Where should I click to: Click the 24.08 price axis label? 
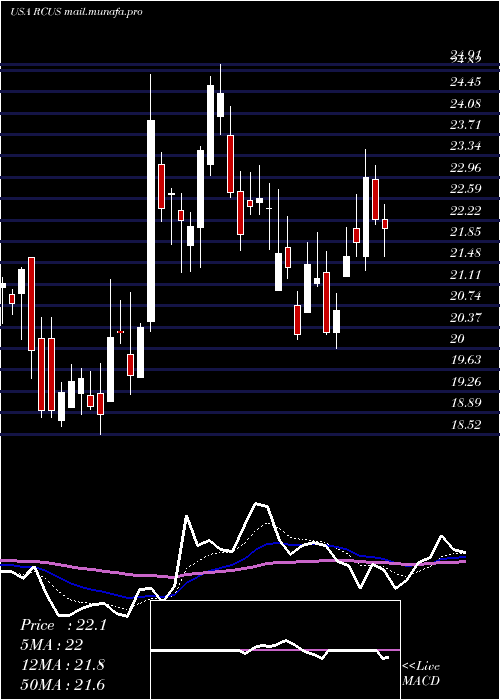[466, 104]
